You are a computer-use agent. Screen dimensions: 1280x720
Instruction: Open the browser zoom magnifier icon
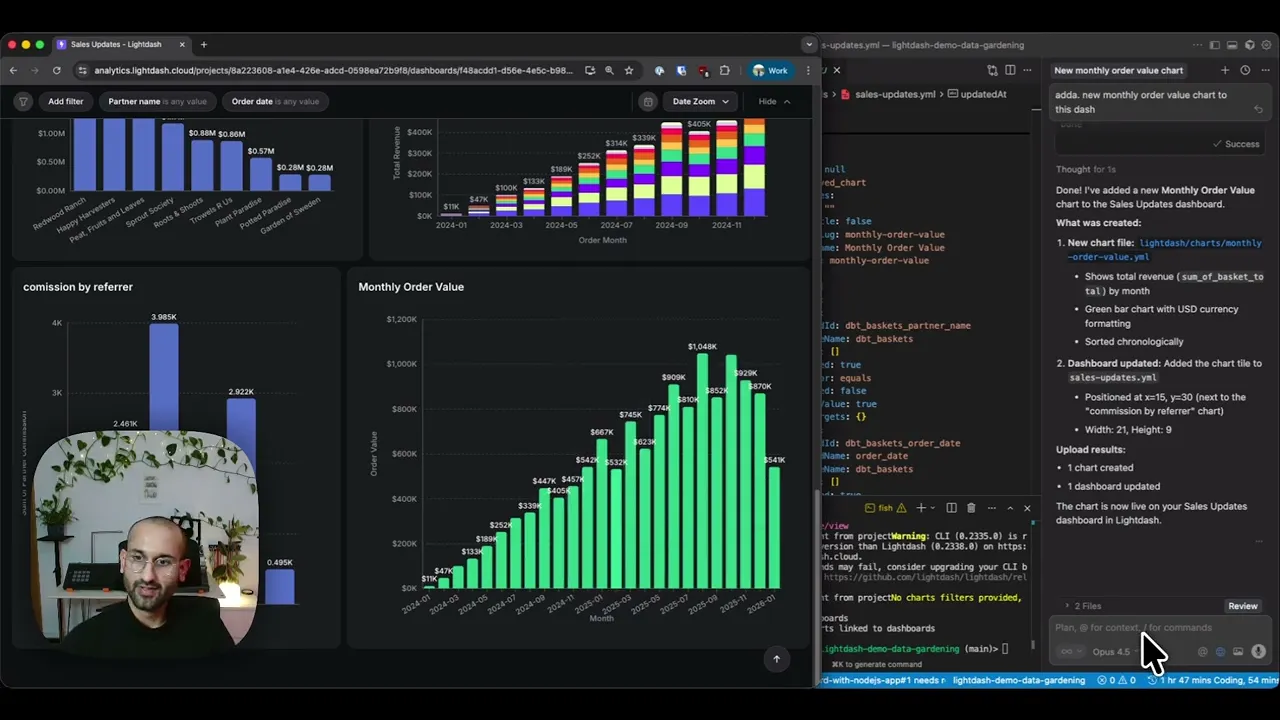609,71
